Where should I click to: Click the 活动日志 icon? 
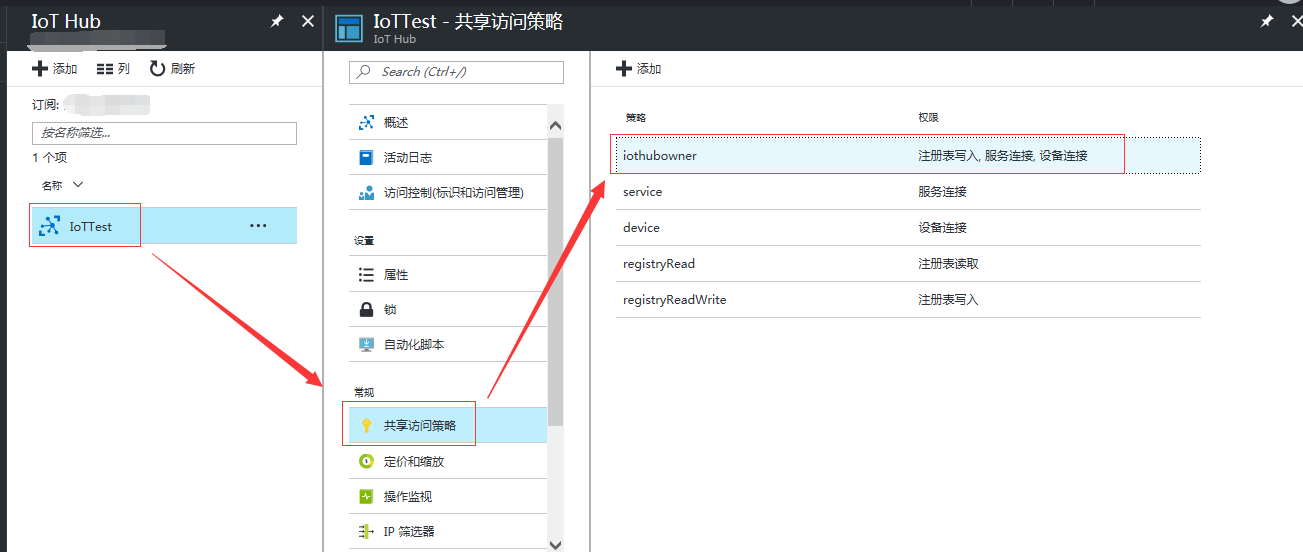pyautogui.click(x=366, y=157)
